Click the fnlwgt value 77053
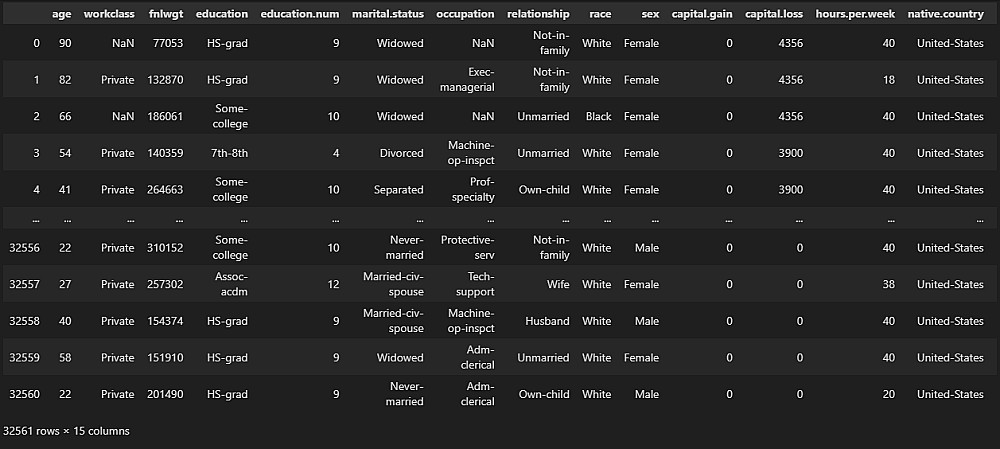The image size is (1000, 449). point(166,44)
